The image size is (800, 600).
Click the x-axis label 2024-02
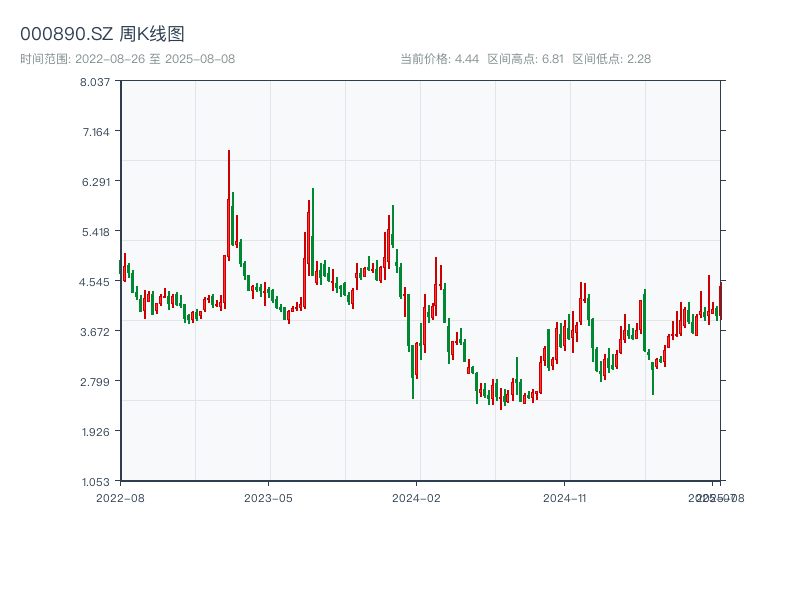coord(416,498)
